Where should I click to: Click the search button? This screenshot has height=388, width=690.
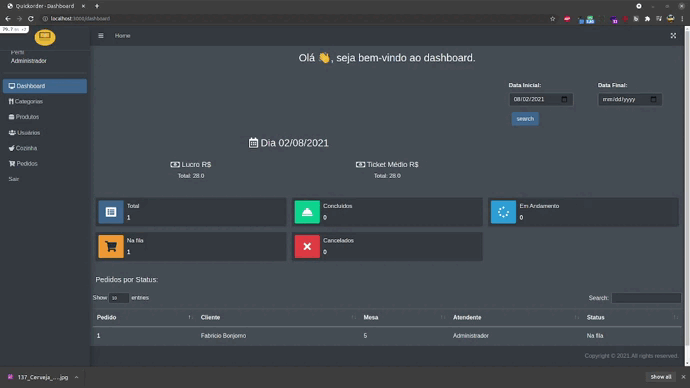[525, 119]
